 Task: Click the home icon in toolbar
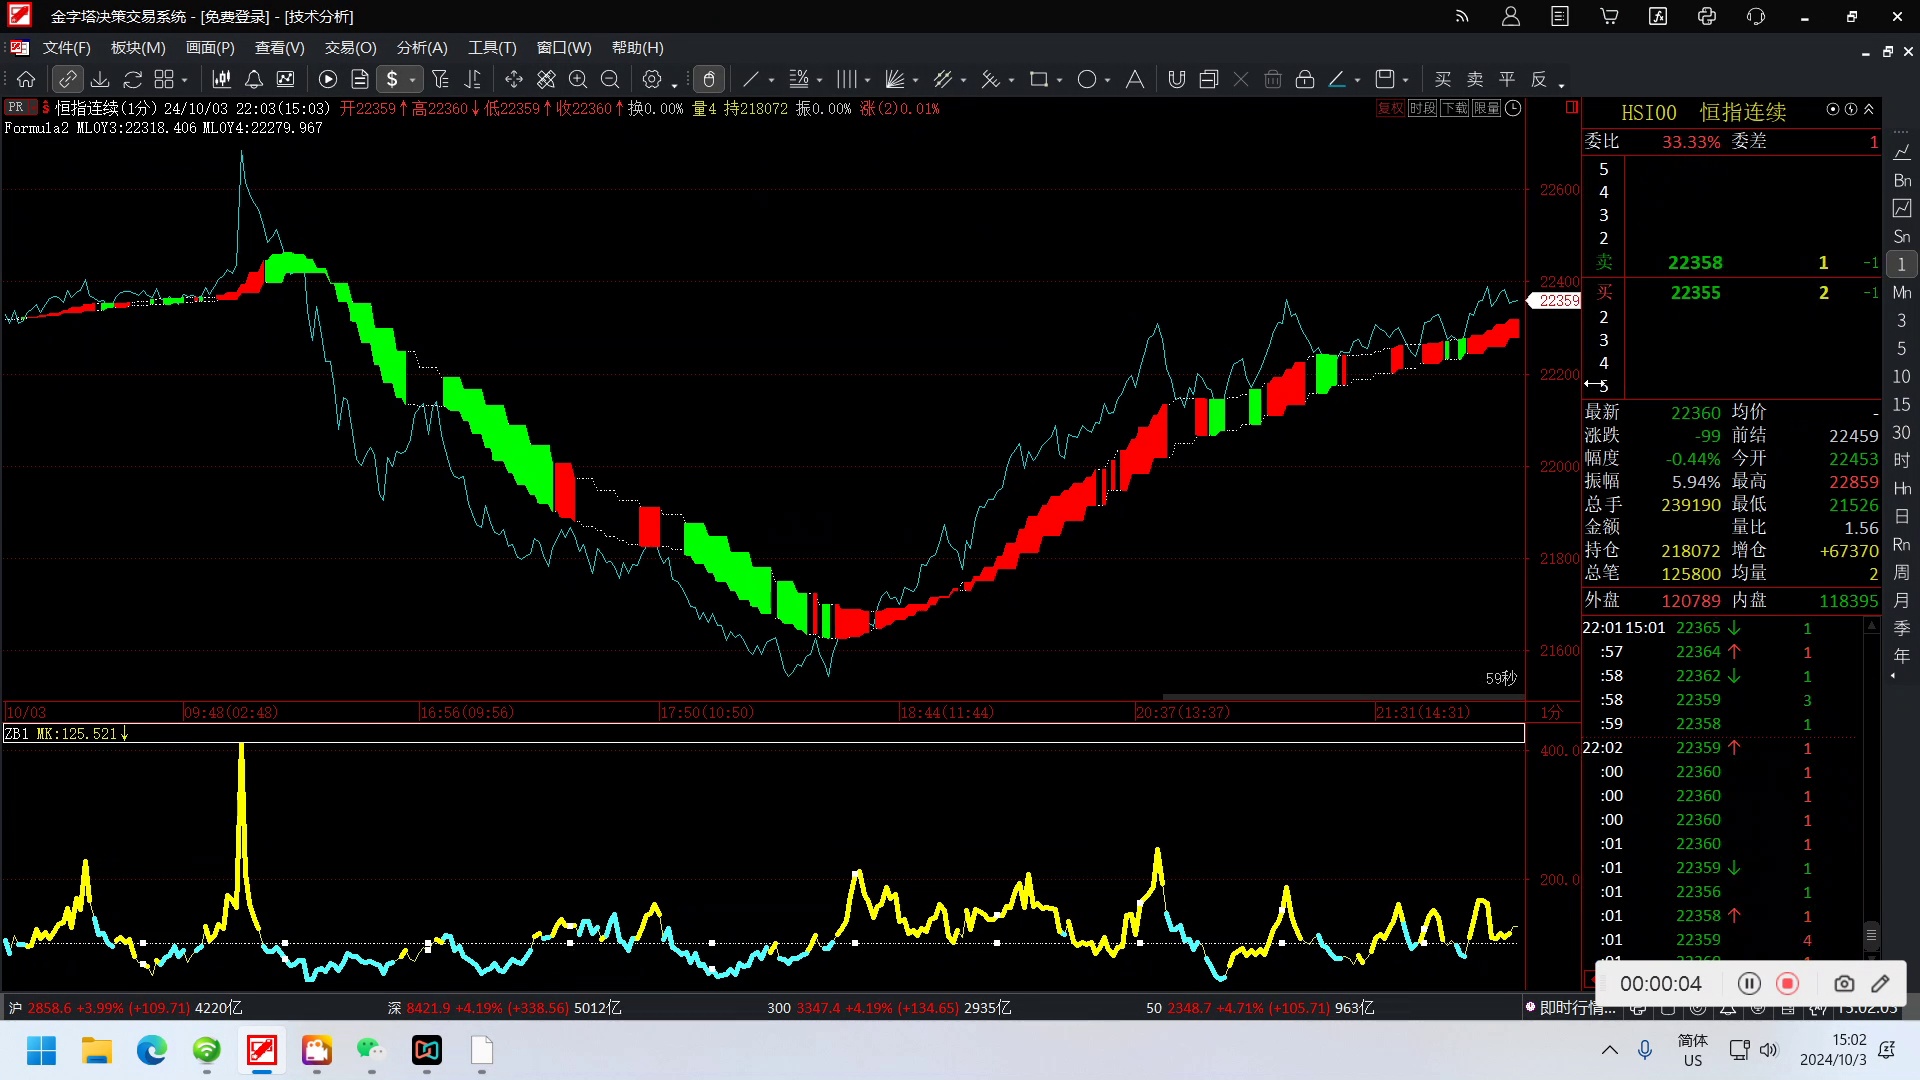click(x=26, y=79)
